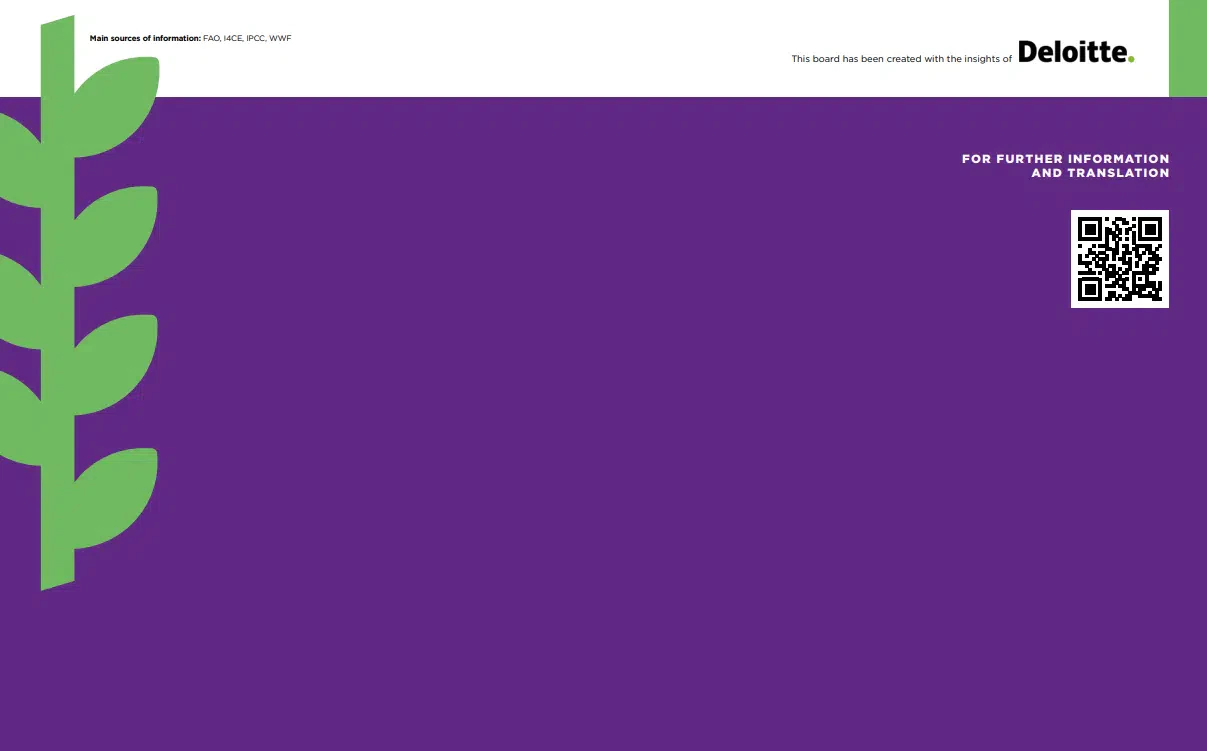Select the WWF source name
1207x751 pixels.
click(x=281, y=38)
